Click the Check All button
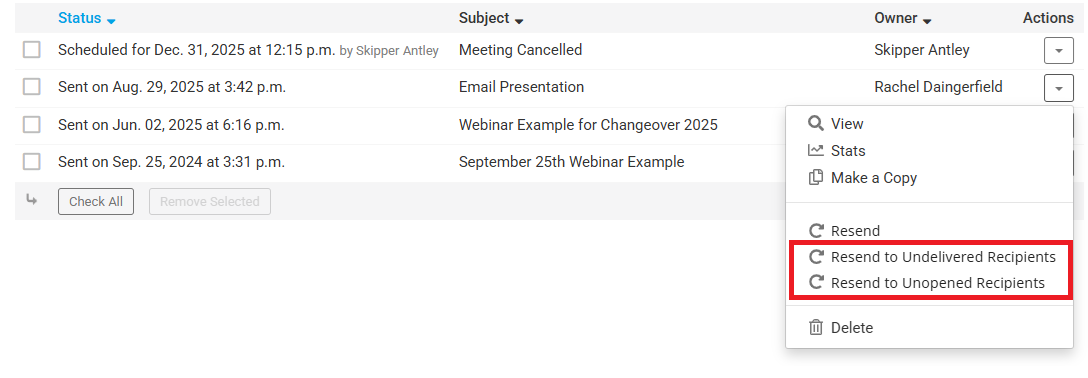The image size is (1088, 378). click(x=96, y=201)
